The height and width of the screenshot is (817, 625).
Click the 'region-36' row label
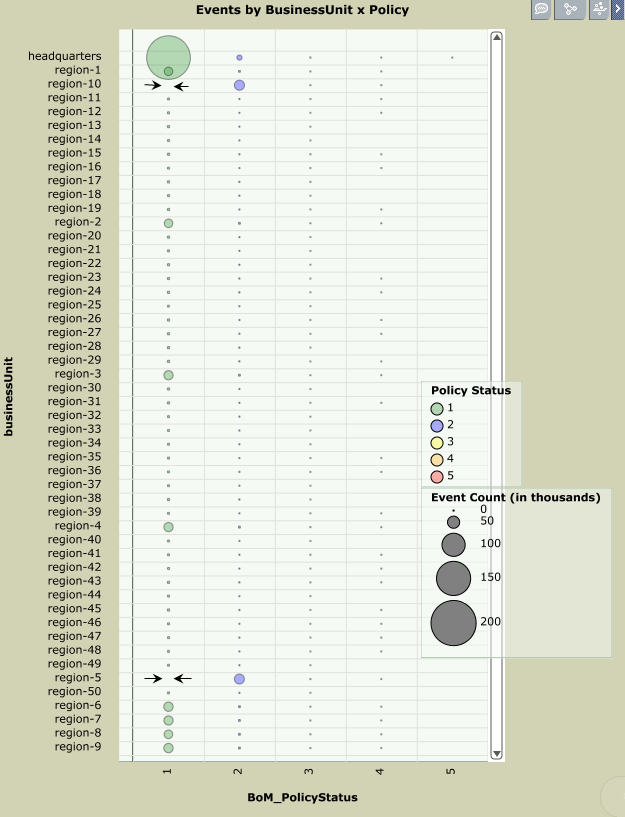point(74,471)
